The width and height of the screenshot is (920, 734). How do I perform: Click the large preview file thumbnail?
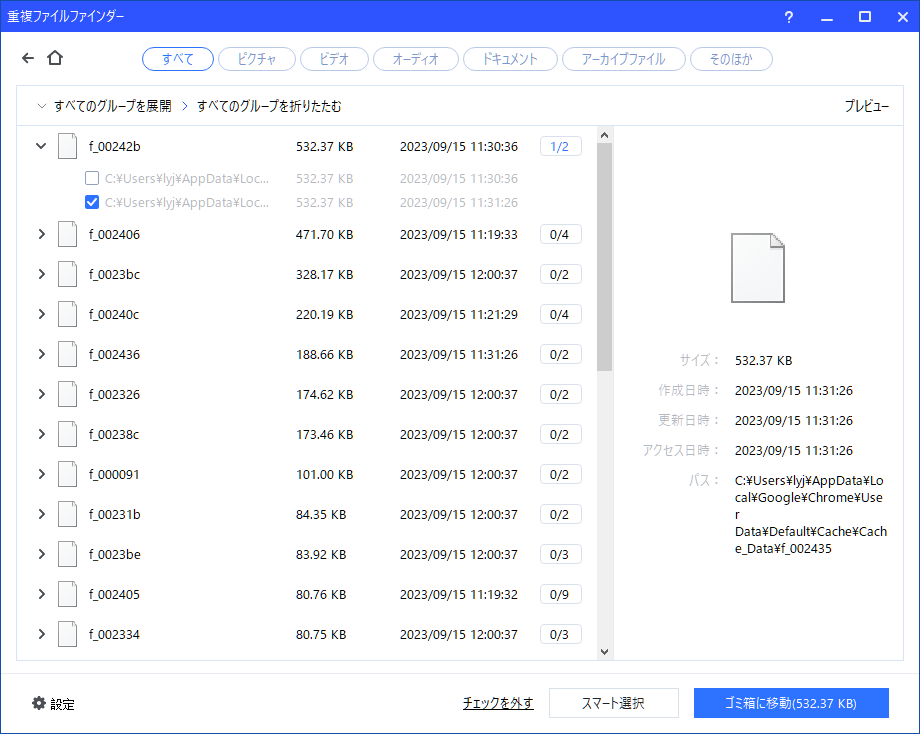(757, 268)
